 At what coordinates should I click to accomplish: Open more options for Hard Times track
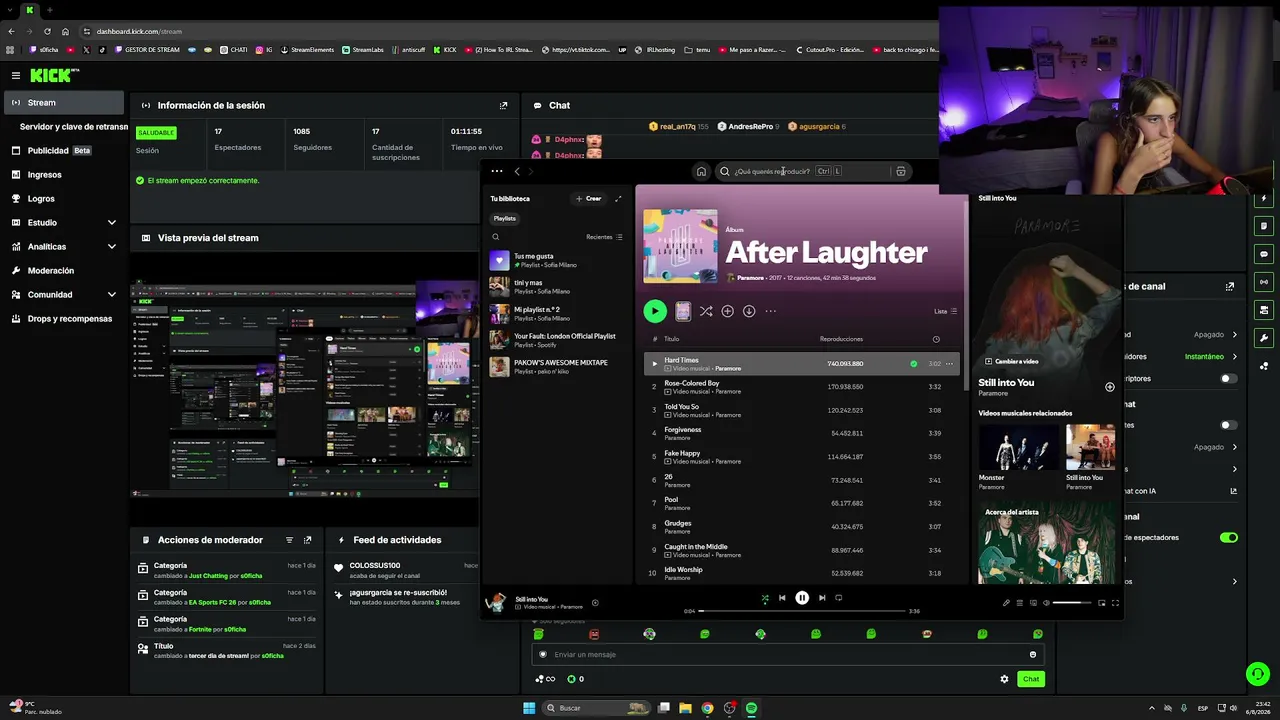pos(949,364)
